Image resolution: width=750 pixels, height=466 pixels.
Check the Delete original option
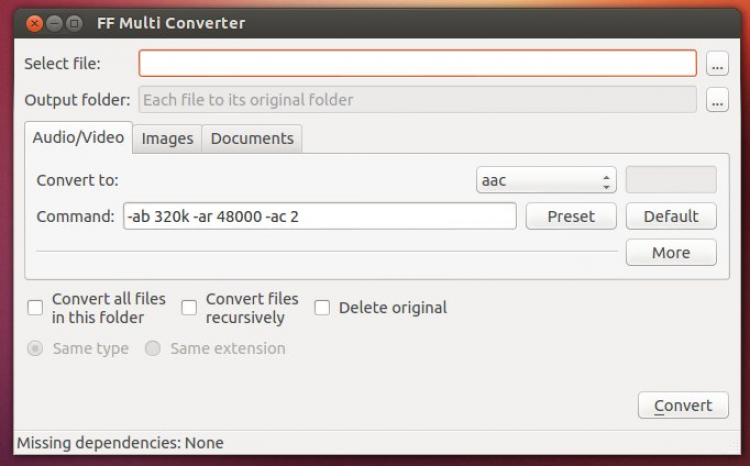click(x=322, y=308)
